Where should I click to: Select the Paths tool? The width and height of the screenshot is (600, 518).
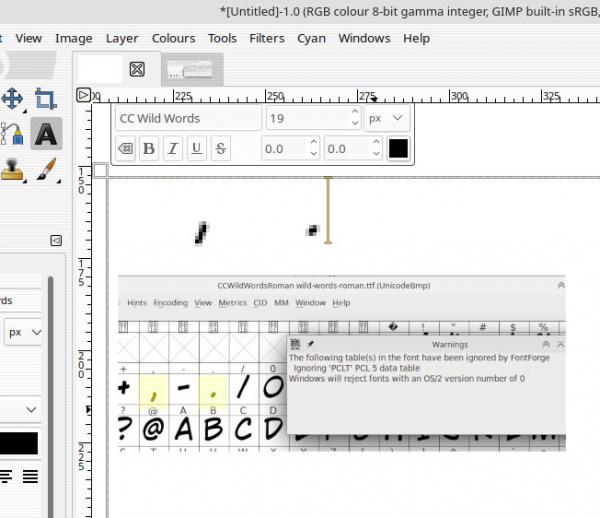pyautogui.click(x=11, y=134)
